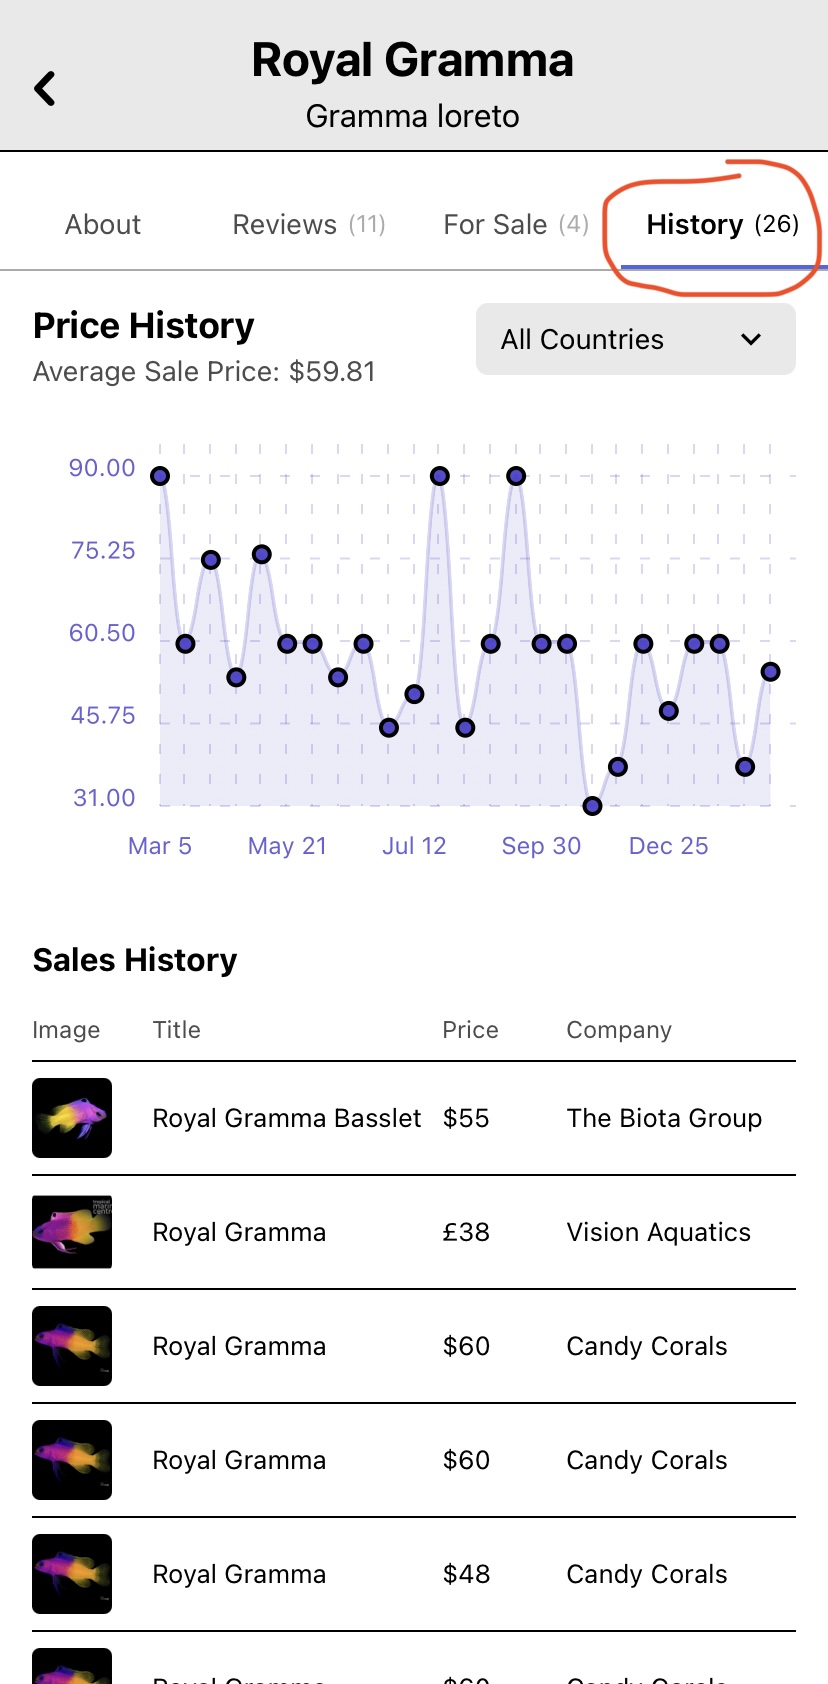Select The Biota Group company name
Viewport: 828px width, 1684px height.
664,1118
